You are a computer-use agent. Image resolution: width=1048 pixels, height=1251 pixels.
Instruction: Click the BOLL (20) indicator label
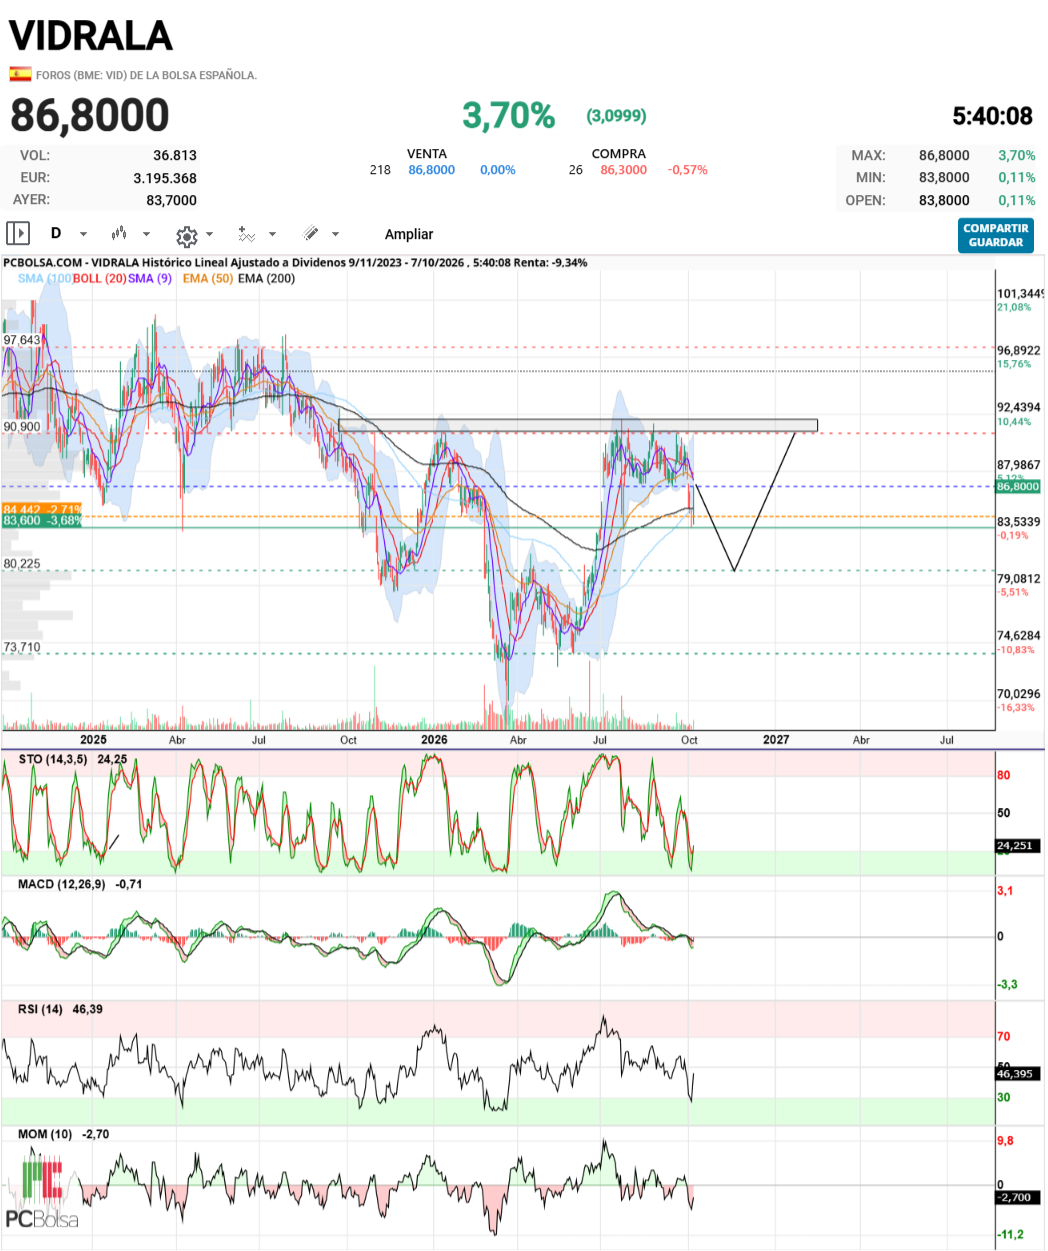click(99, 278)
